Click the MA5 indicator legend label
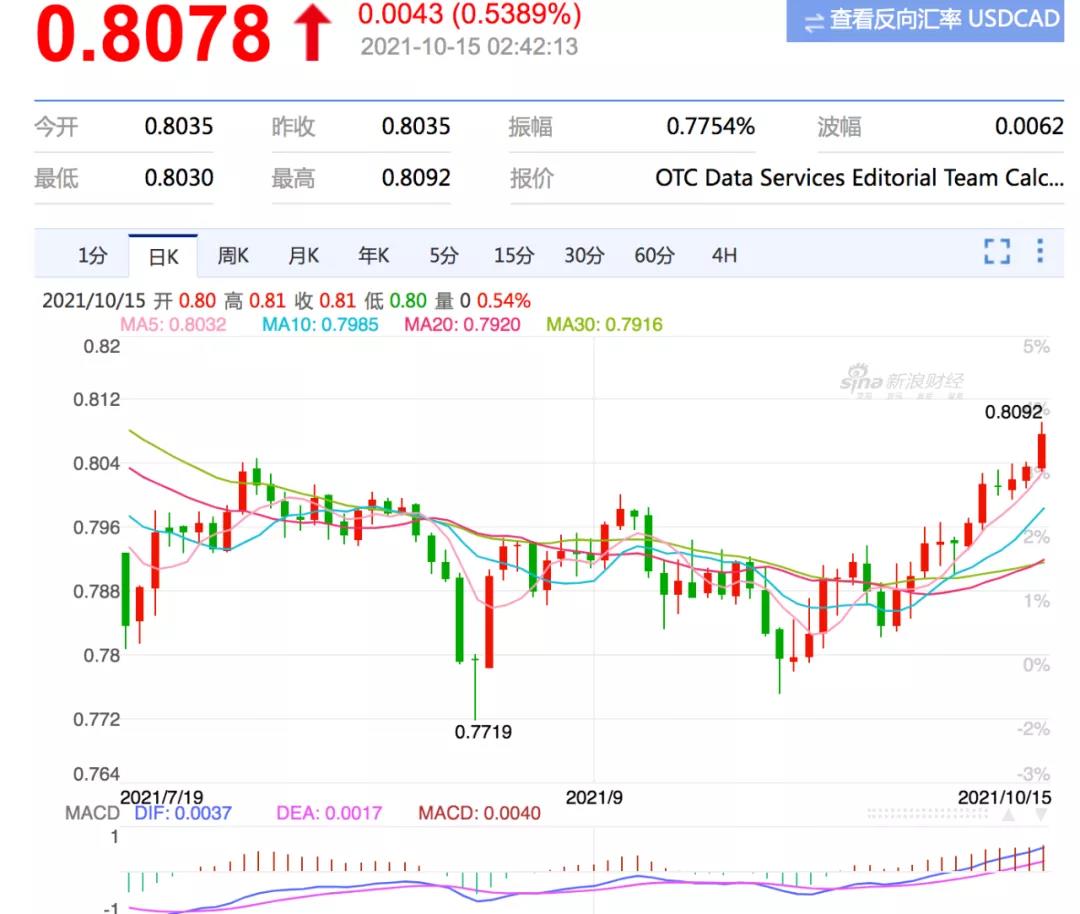 [173, 324]
